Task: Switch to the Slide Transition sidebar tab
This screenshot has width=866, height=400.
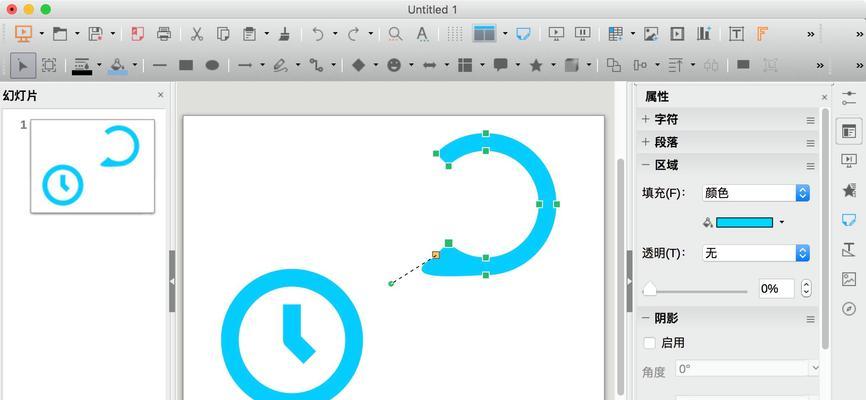Action: (x=849, y=161)
